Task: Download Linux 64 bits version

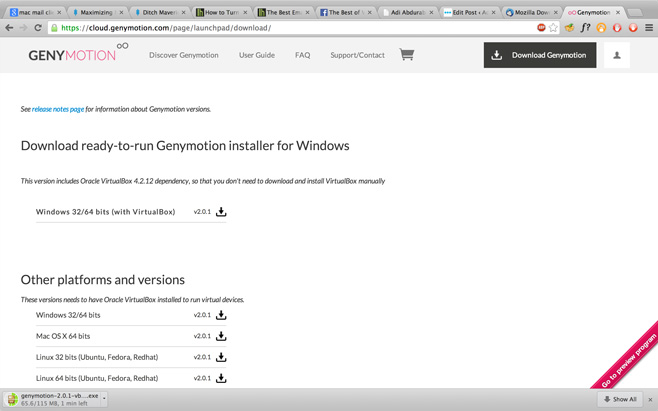Action: pos(221,378)
